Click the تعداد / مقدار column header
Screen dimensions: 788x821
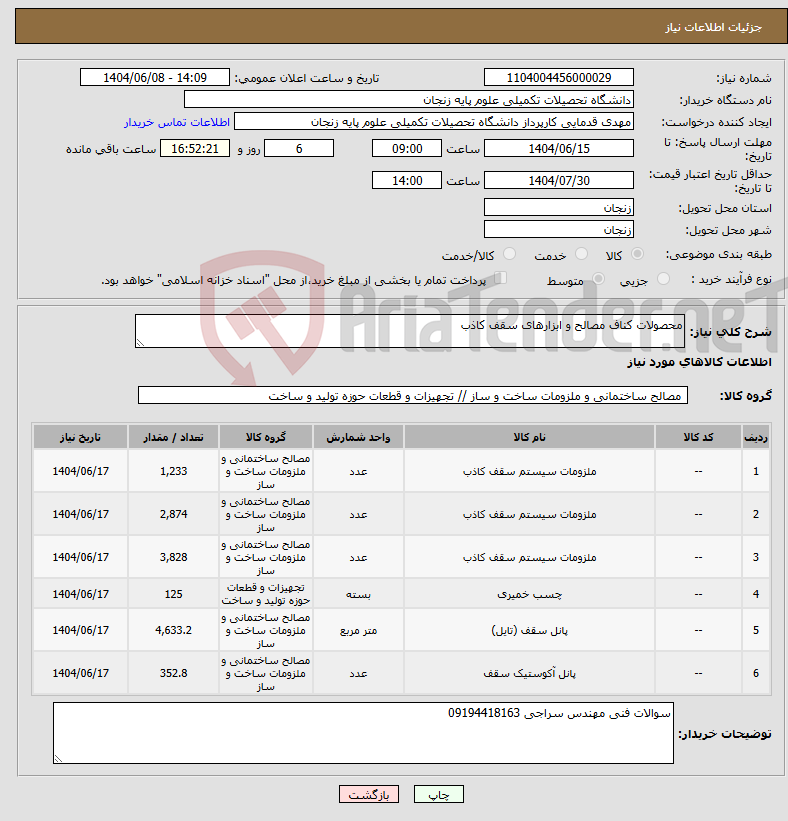(x=173, y=437)
